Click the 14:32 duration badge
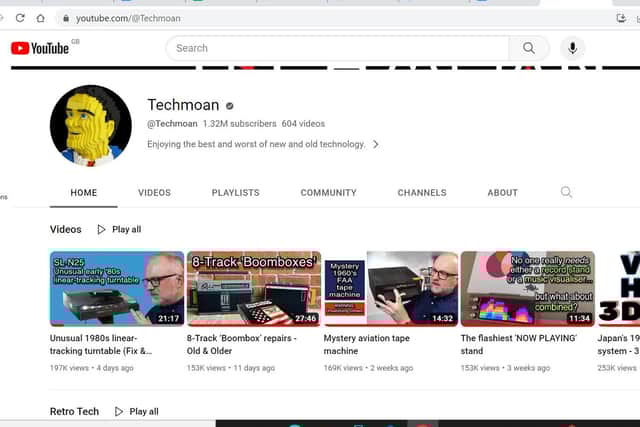640x427 pixels. (442, 318)
